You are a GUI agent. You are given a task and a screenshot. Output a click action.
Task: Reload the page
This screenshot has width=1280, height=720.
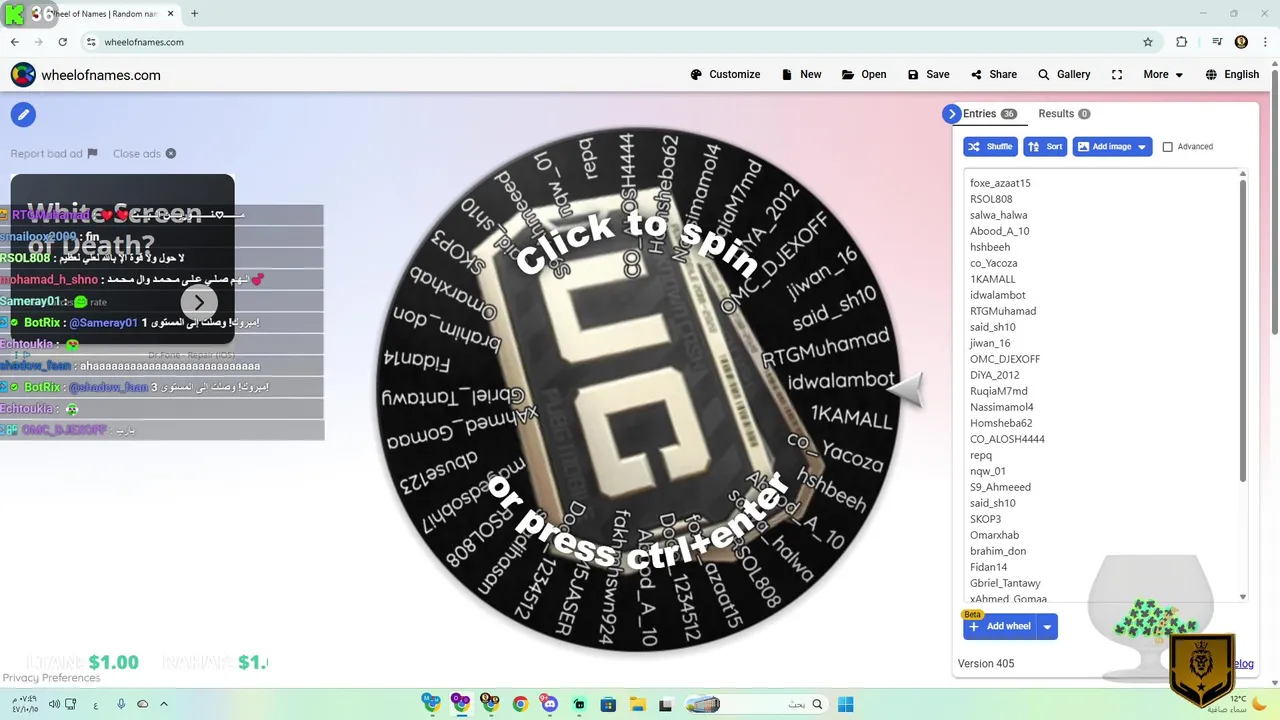(x=62, y=42)
